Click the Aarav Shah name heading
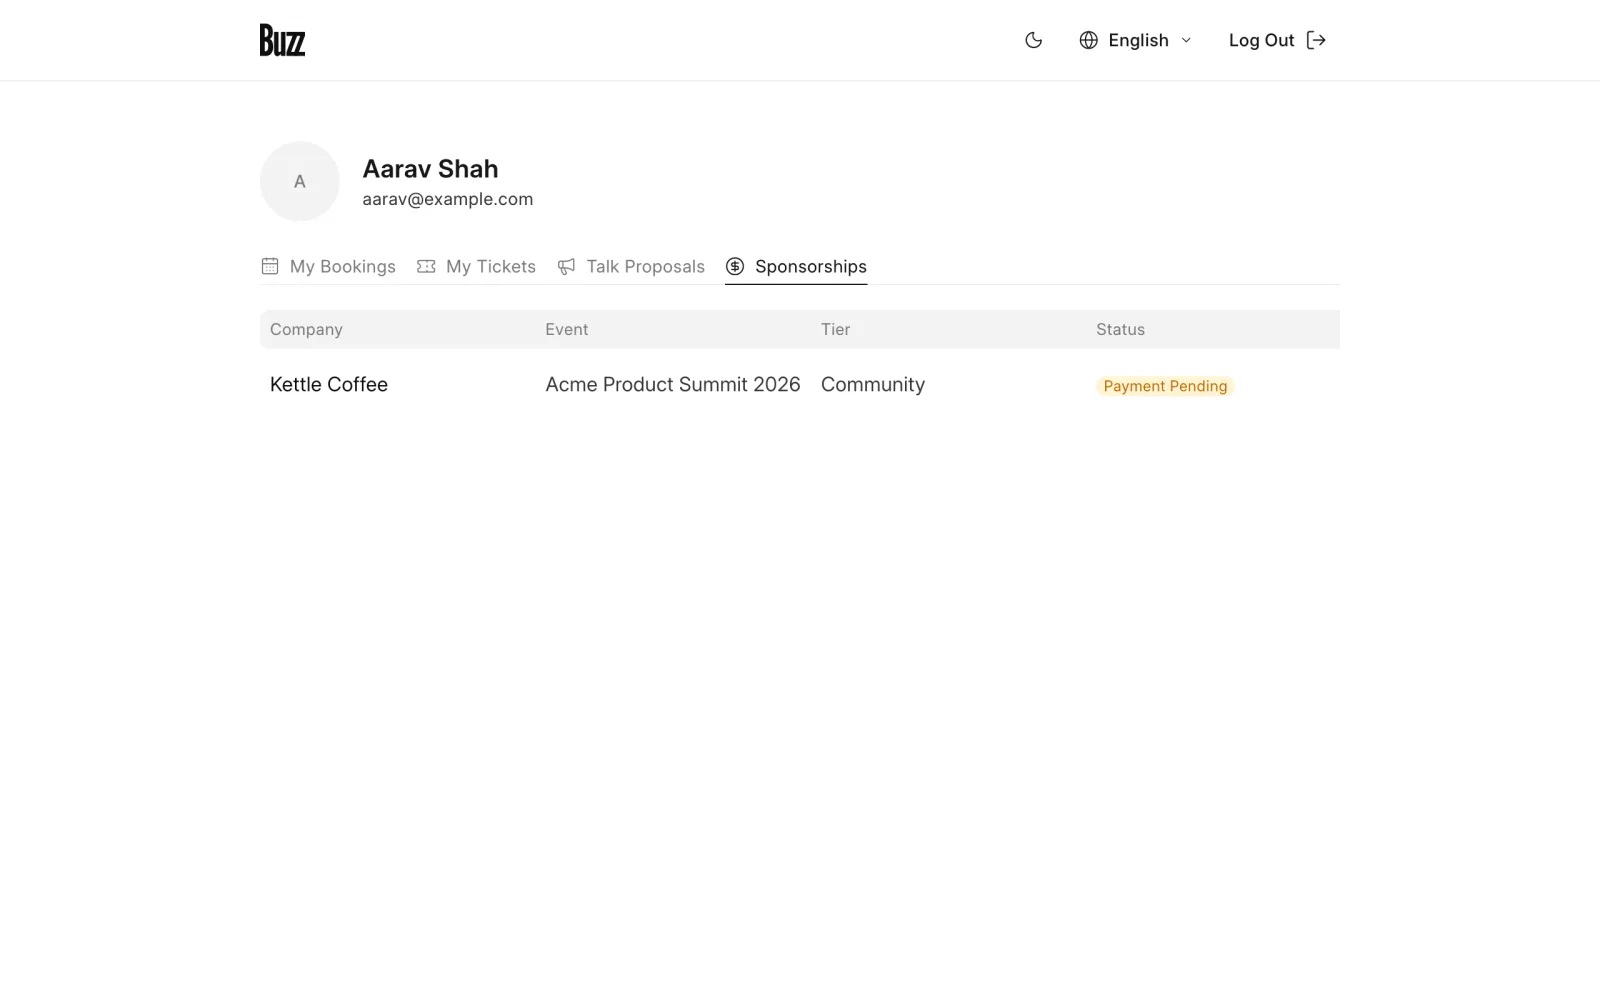Screen dimensions: 1600x1000 click(x=430, y=169)
